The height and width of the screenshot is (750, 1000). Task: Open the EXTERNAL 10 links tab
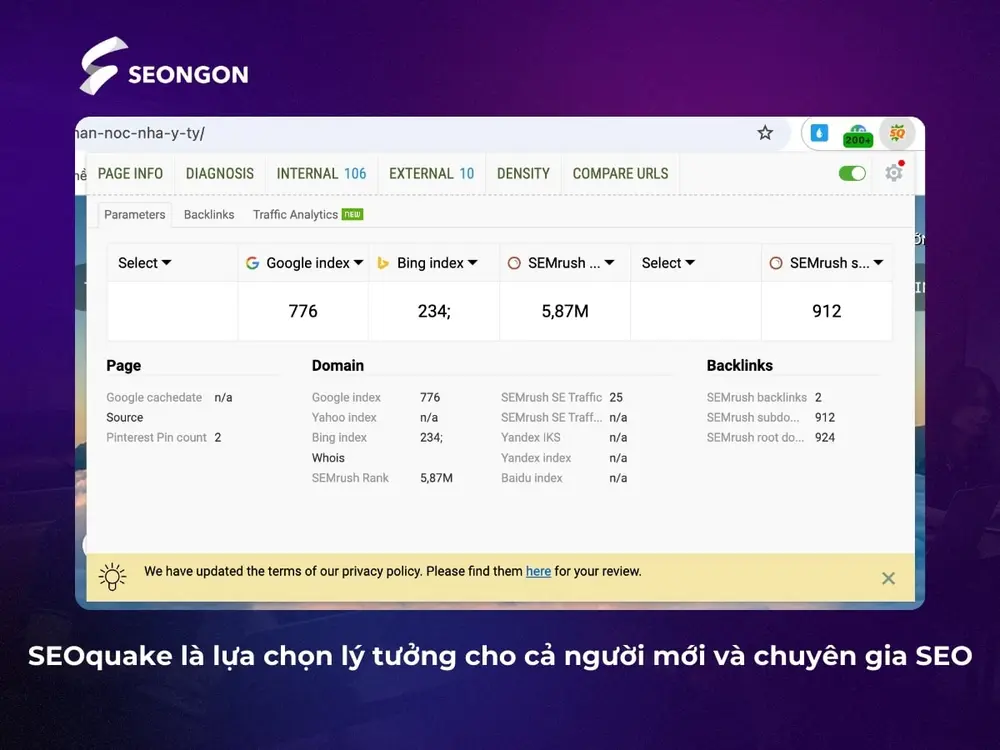[432, 173]
